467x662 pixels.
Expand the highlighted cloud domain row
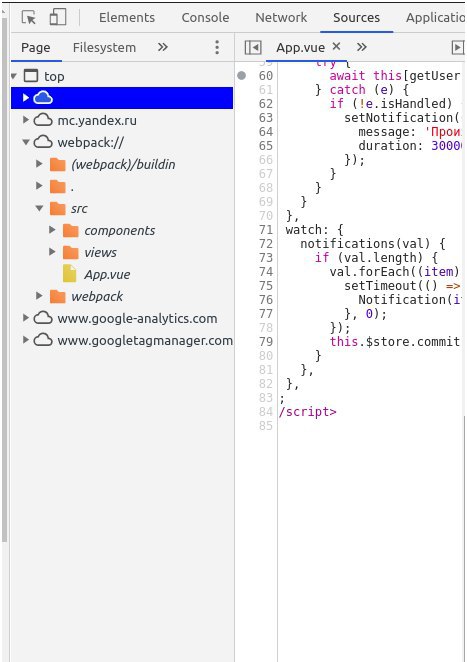[26, 98]
